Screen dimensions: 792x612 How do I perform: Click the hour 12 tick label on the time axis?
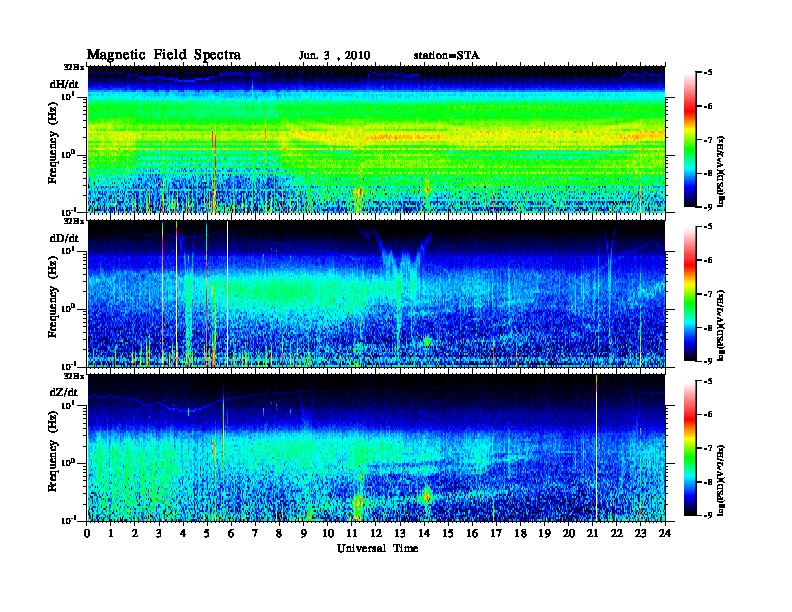376,533
